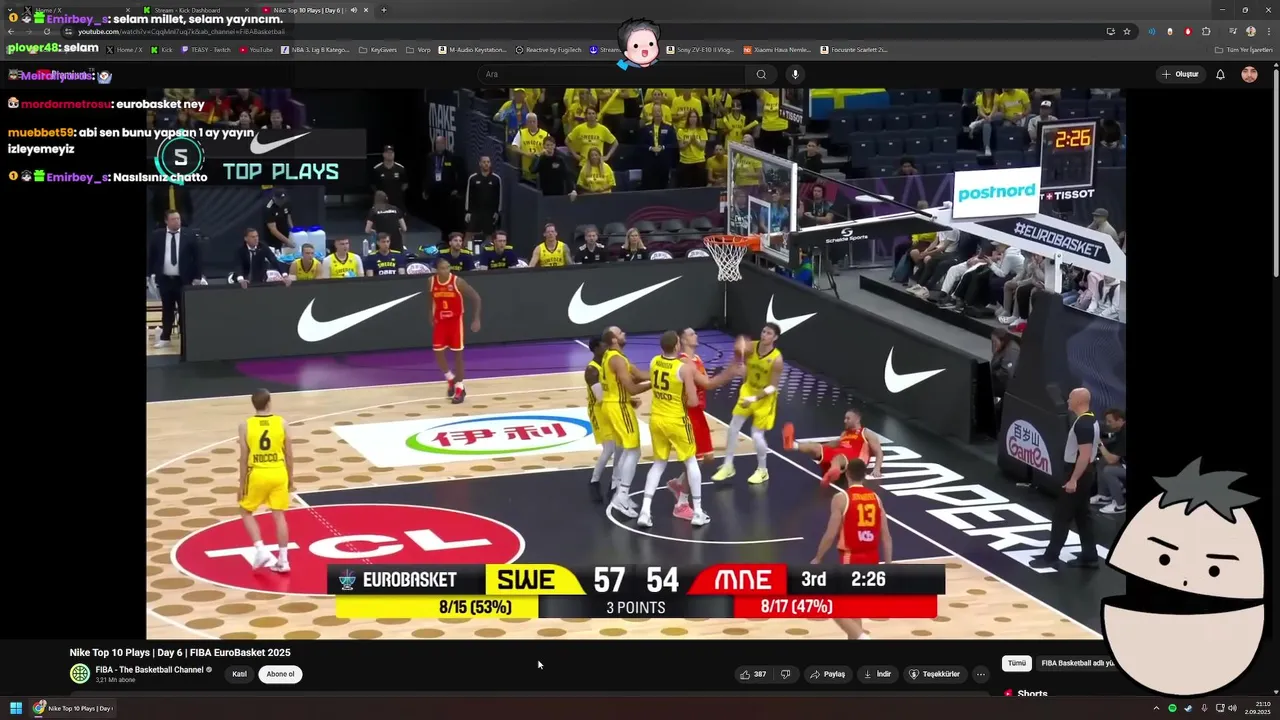Click the Abone ol subscribe button

point(280,674)
